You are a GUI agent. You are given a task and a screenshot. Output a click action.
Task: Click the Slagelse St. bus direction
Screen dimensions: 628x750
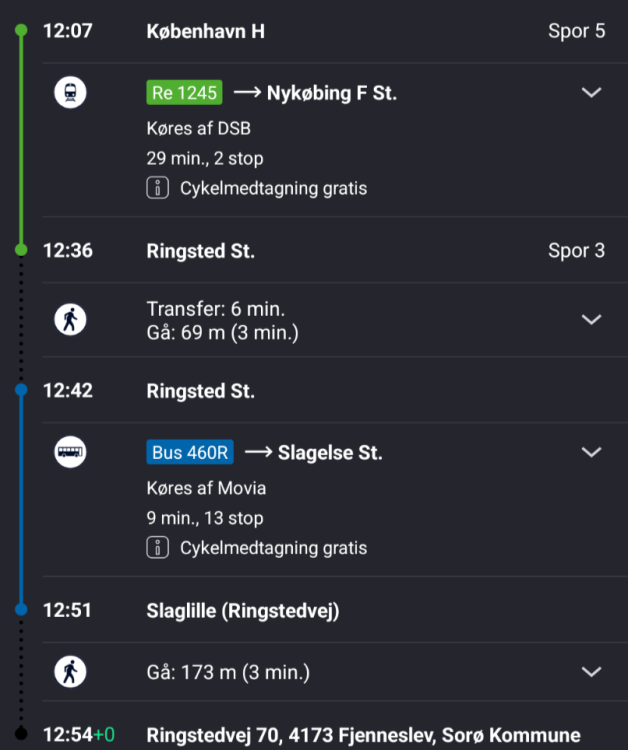click(x=329, y=453)
